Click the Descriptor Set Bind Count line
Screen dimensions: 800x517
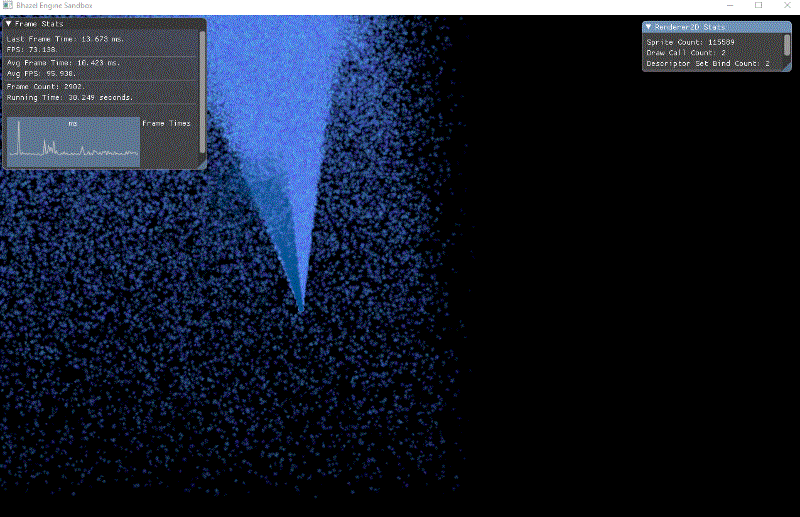707,63
